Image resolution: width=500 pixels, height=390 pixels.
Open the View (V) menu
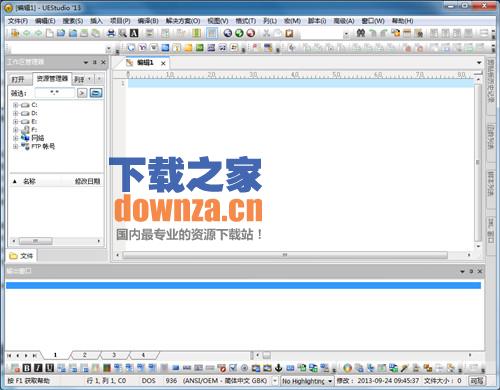coord(218,21)
